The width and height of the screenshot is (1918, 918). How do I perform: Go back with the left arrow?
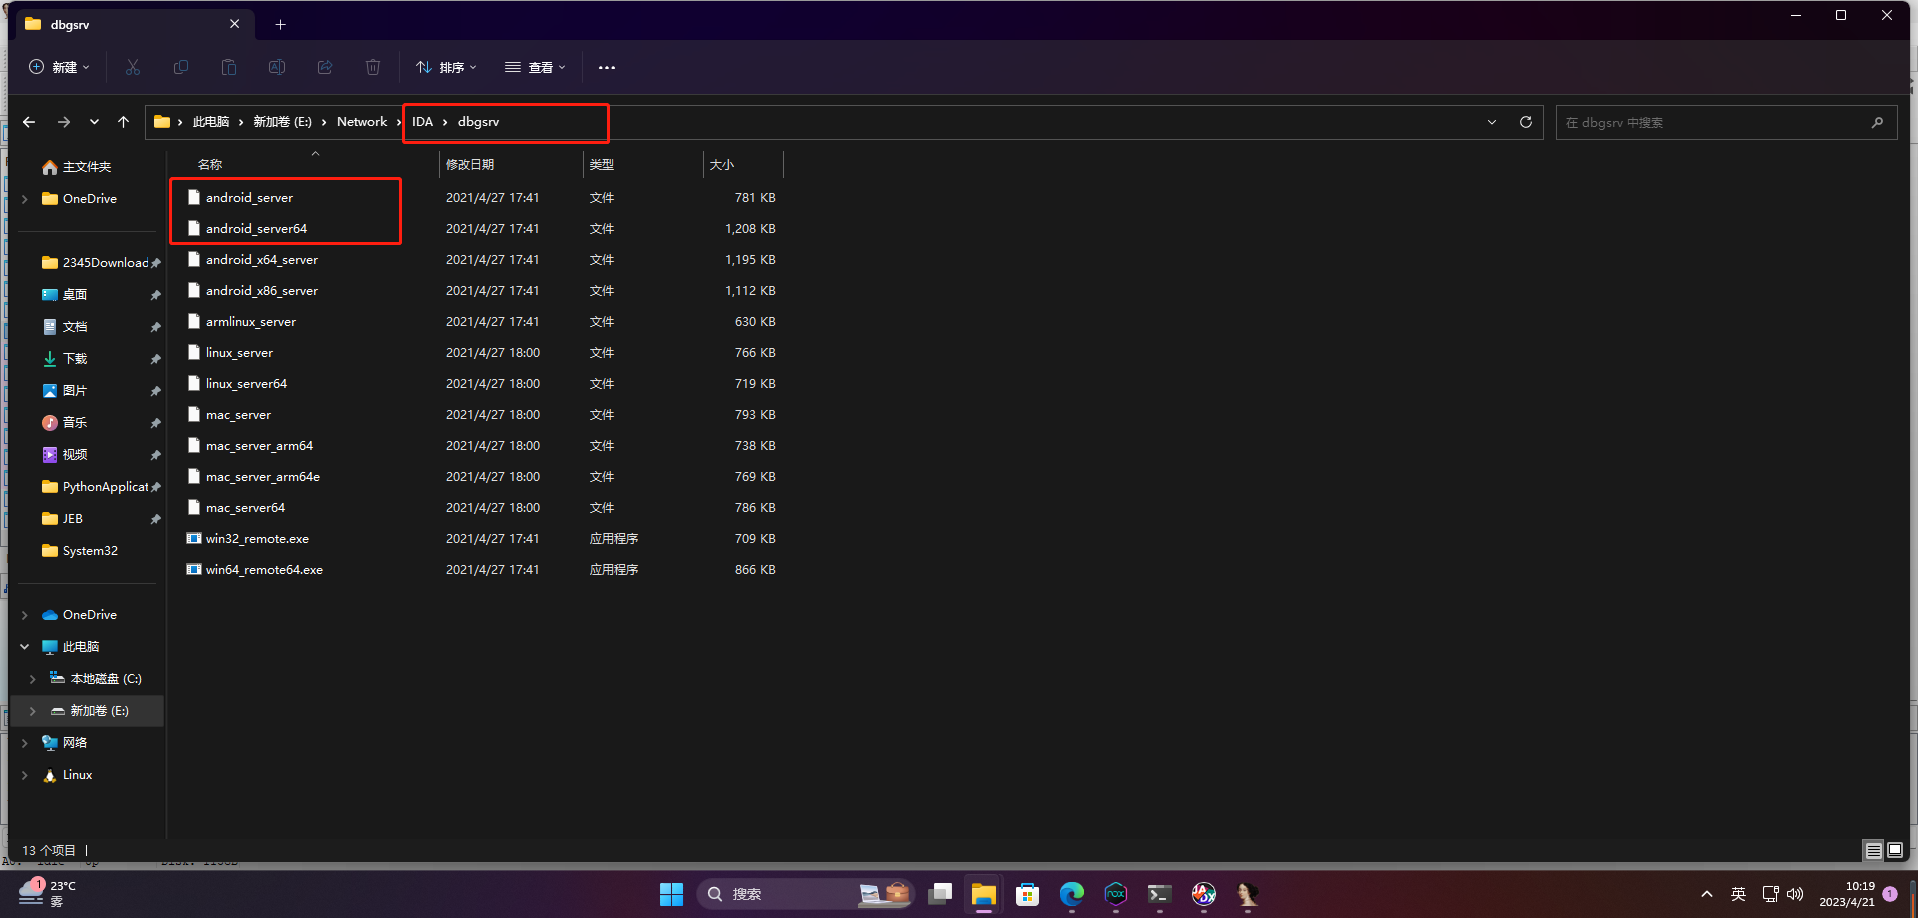[29, 122]
